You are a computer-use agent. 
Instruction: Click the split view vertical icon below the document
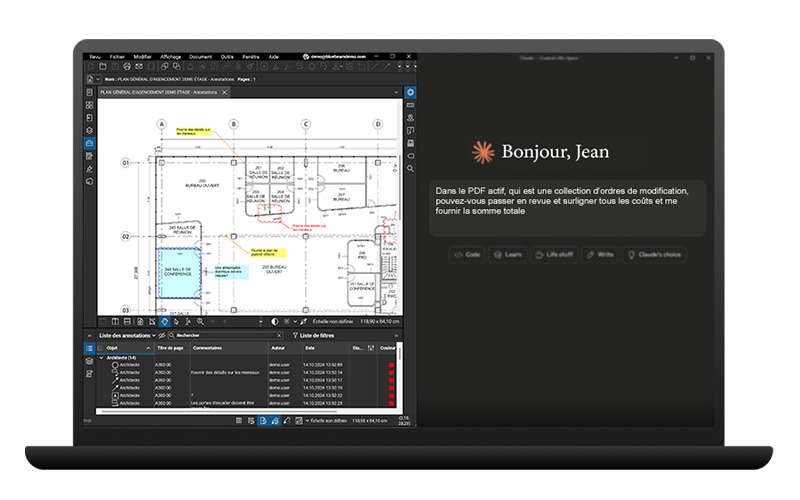tap(115, 321)
